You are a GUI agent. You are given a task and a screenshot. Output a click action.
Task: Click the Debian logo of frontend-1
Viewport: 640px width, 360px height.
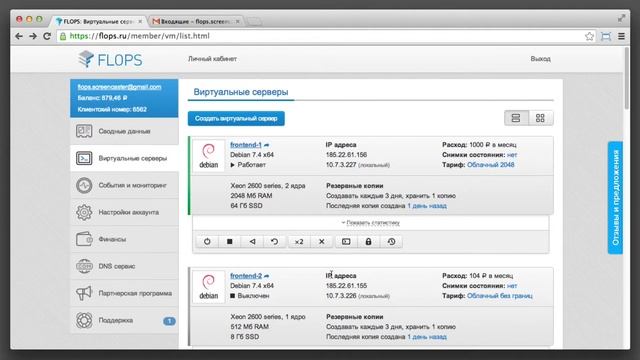tap(208, 156)
